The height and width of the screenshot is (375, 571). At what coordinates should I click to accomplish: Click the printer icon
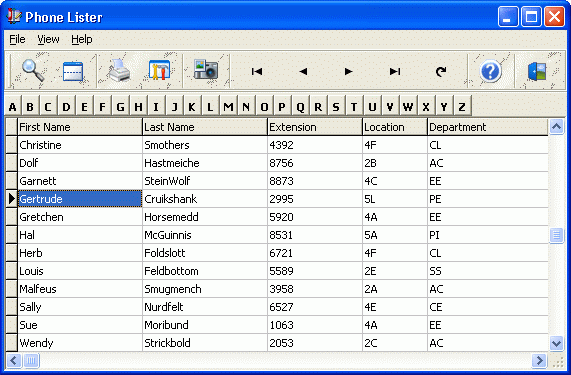point(120,71)
